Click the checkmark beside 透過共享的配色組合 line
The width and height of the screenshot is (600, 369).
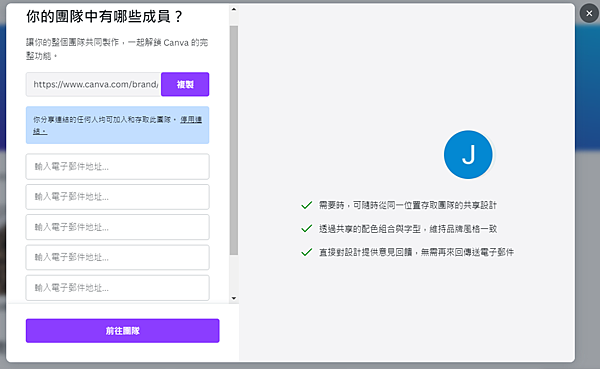(x=307, y=229)
